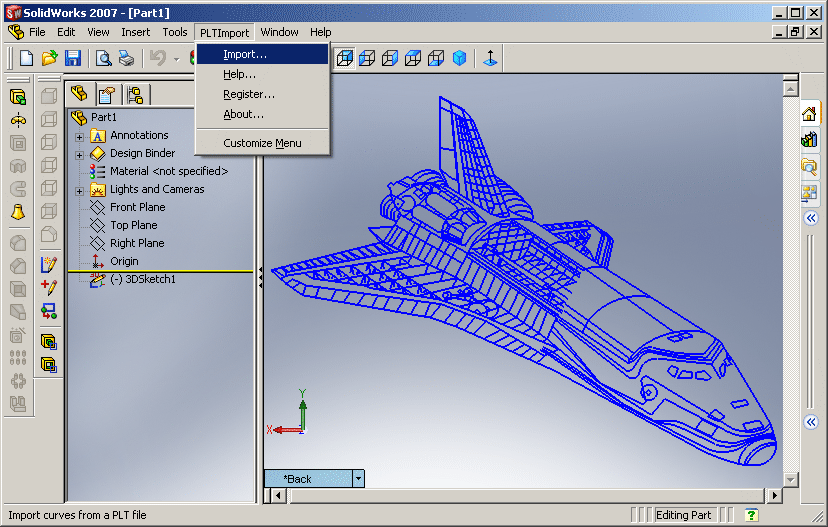
Task: Open the Print Preview tool
Action: (104, 59)
